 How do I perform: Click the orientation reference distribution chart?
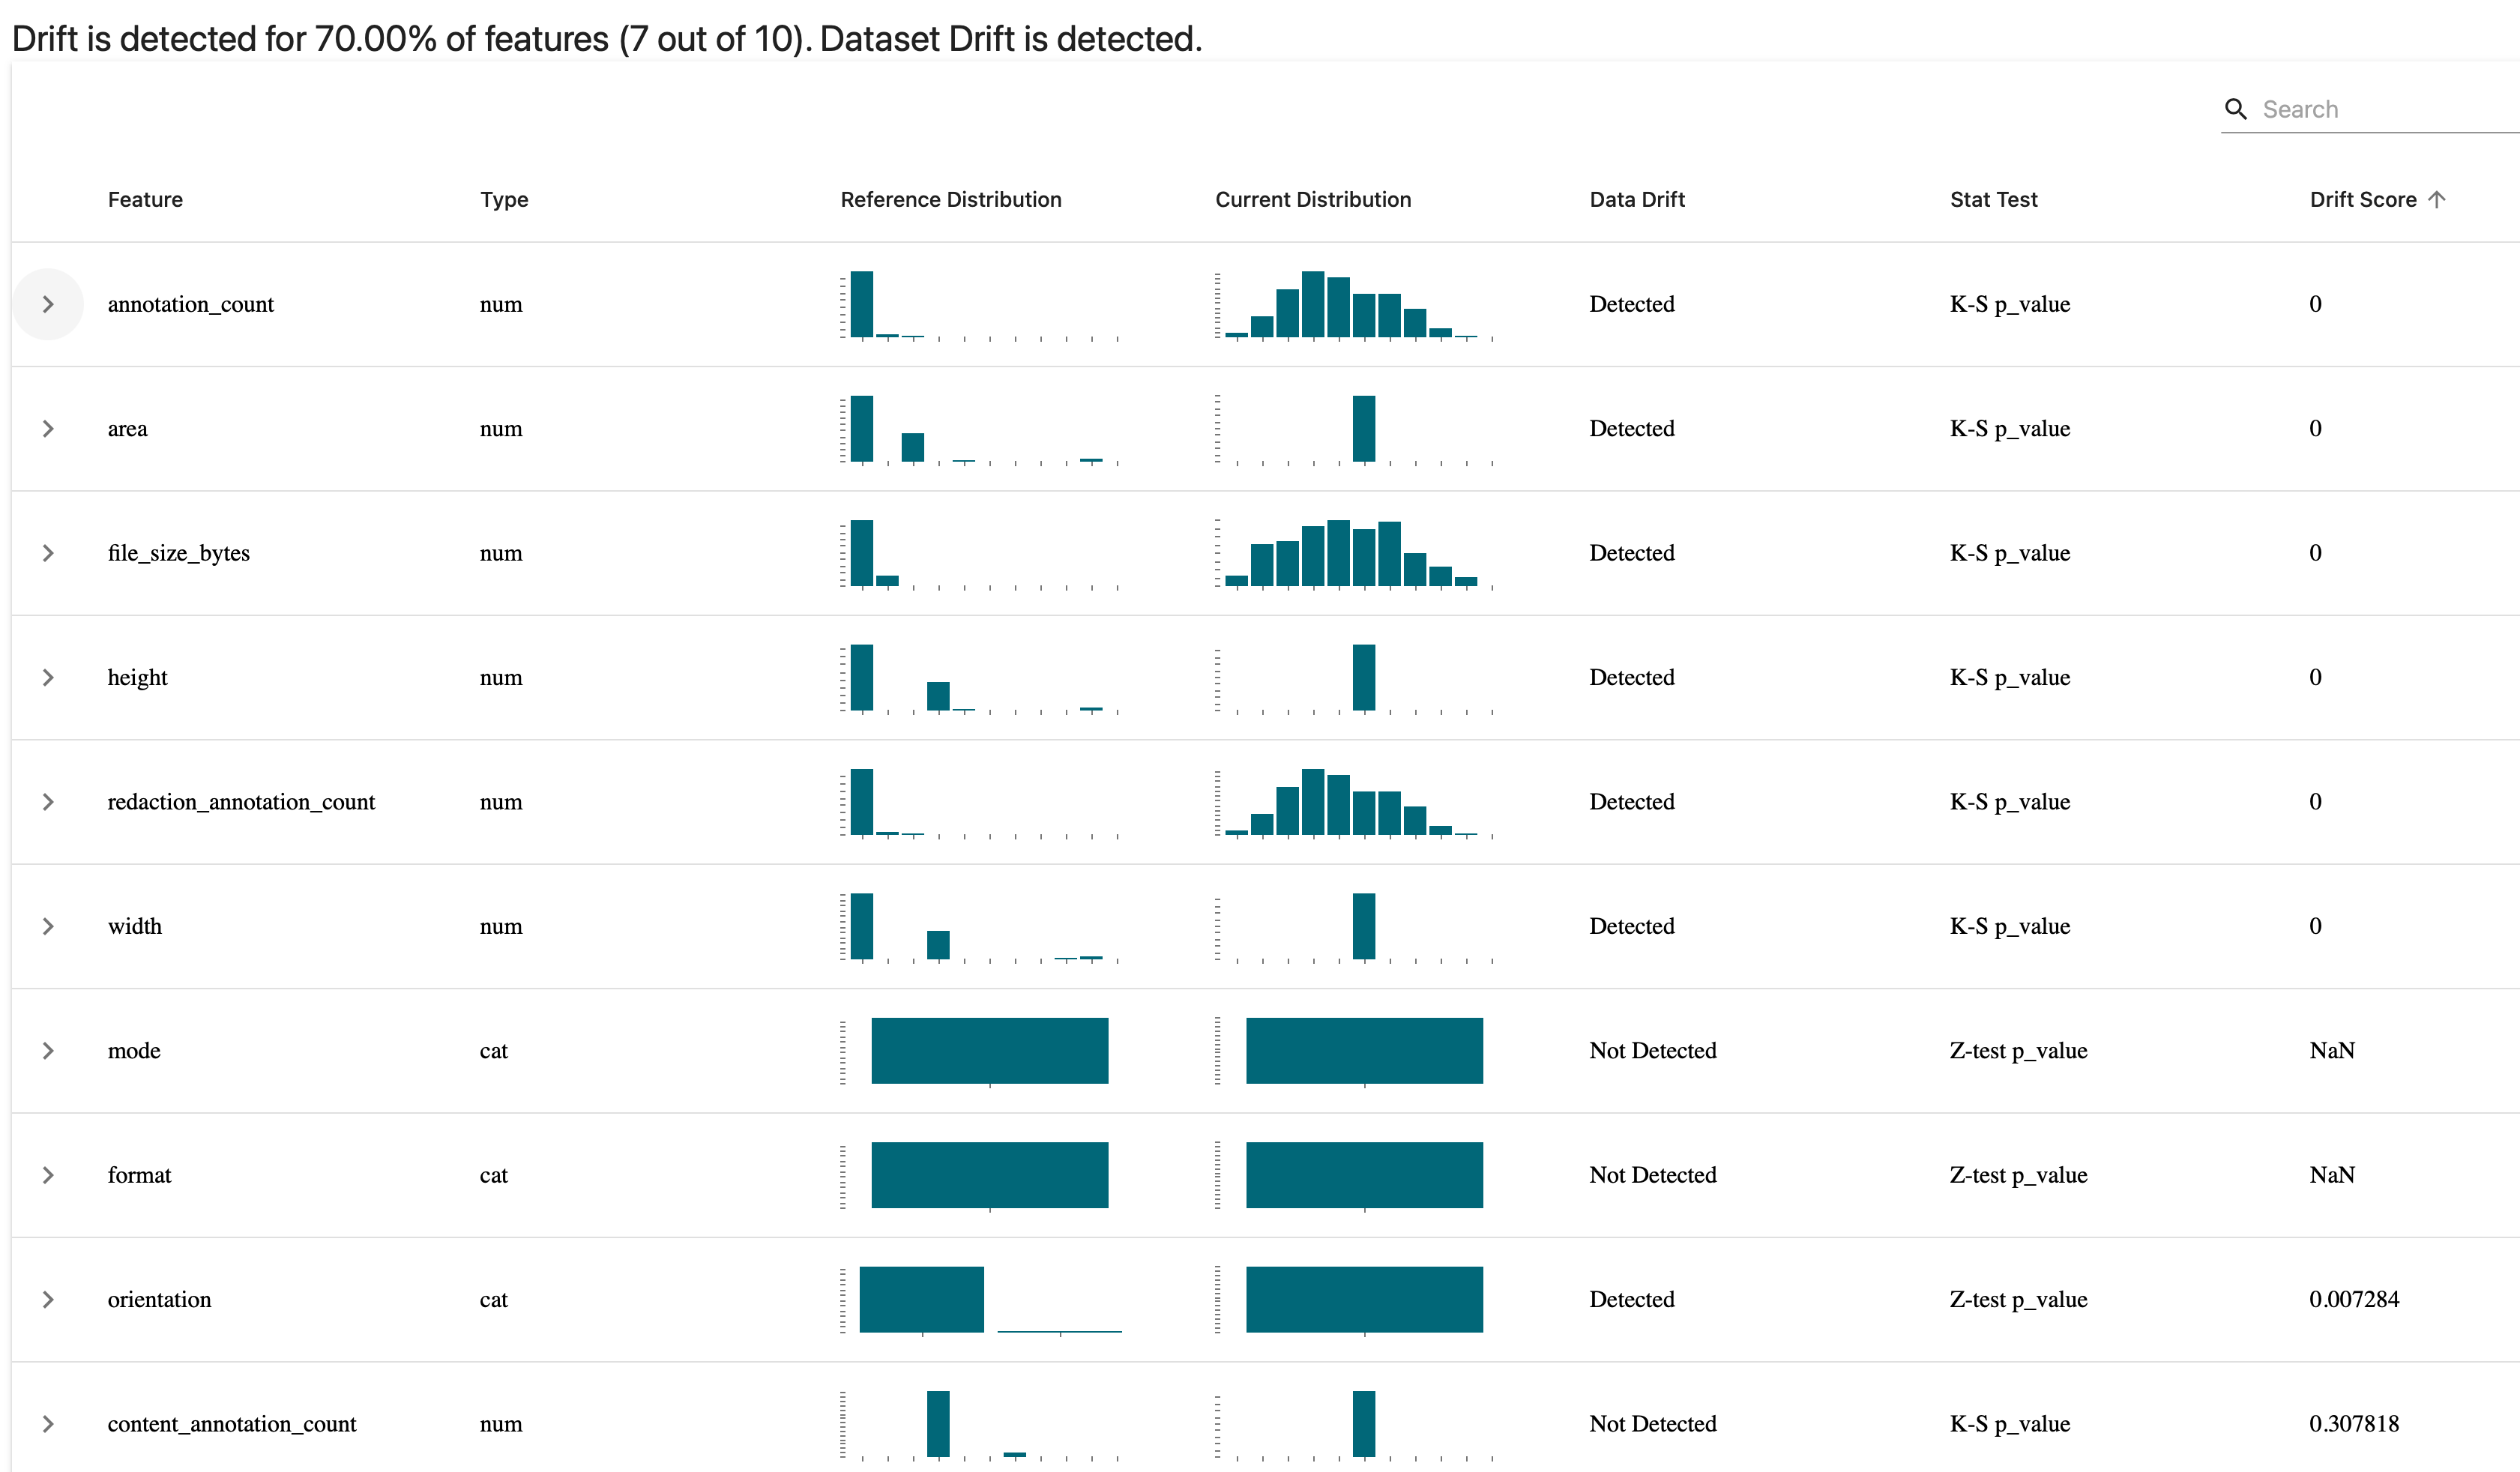pos(981,1300)
